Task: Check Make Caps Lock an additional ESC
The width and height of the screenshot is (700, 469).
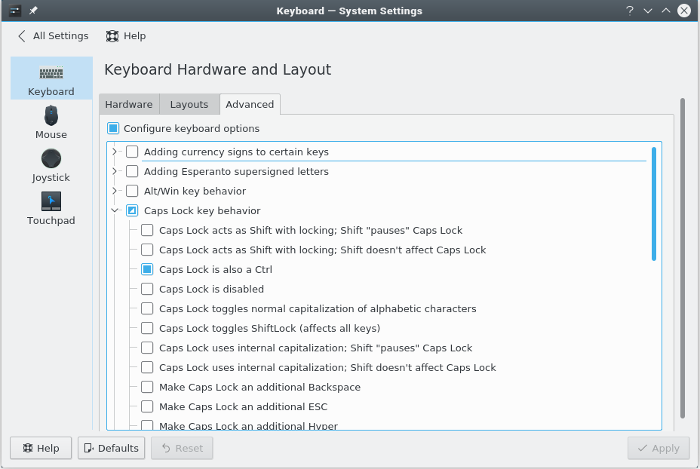Action: pos(147,407)
